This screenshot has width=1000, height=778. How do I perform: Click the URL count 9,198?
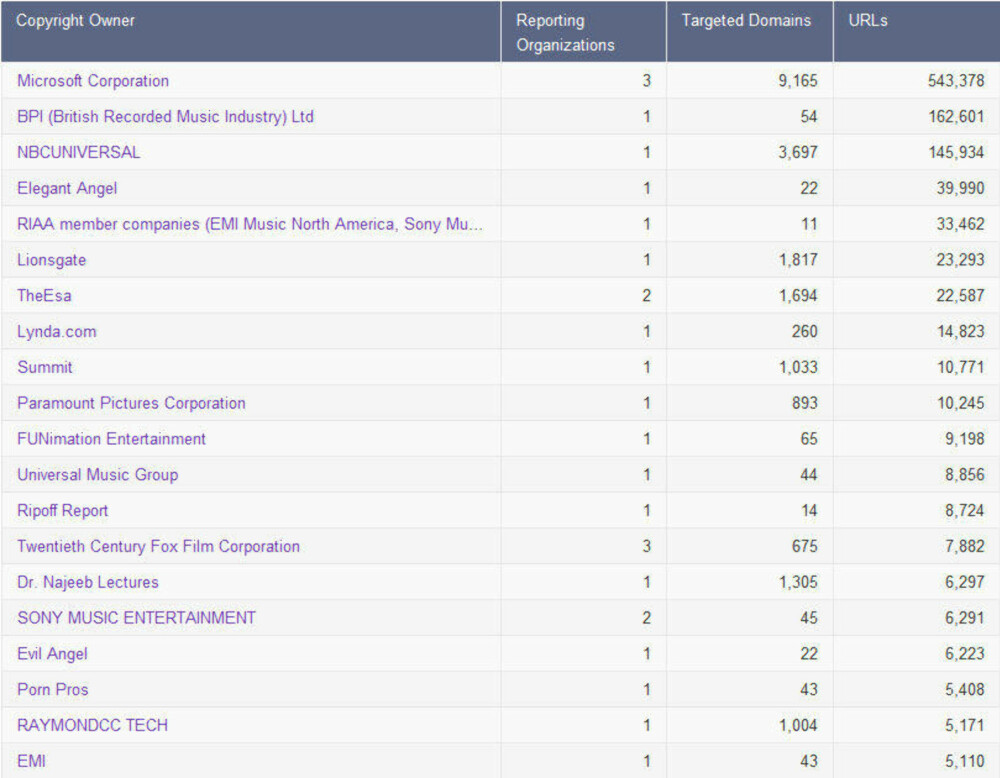coord(965,439)
